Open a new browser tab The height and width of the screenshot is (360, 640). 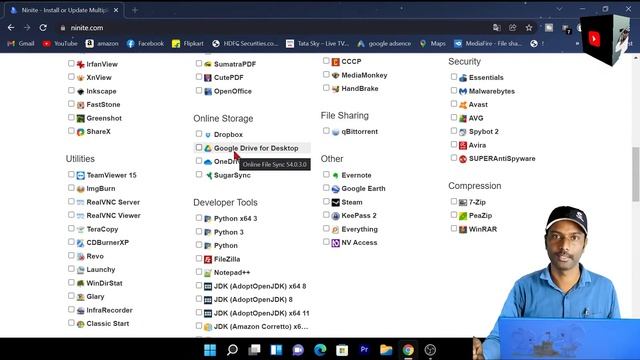(x=135, y=10)
